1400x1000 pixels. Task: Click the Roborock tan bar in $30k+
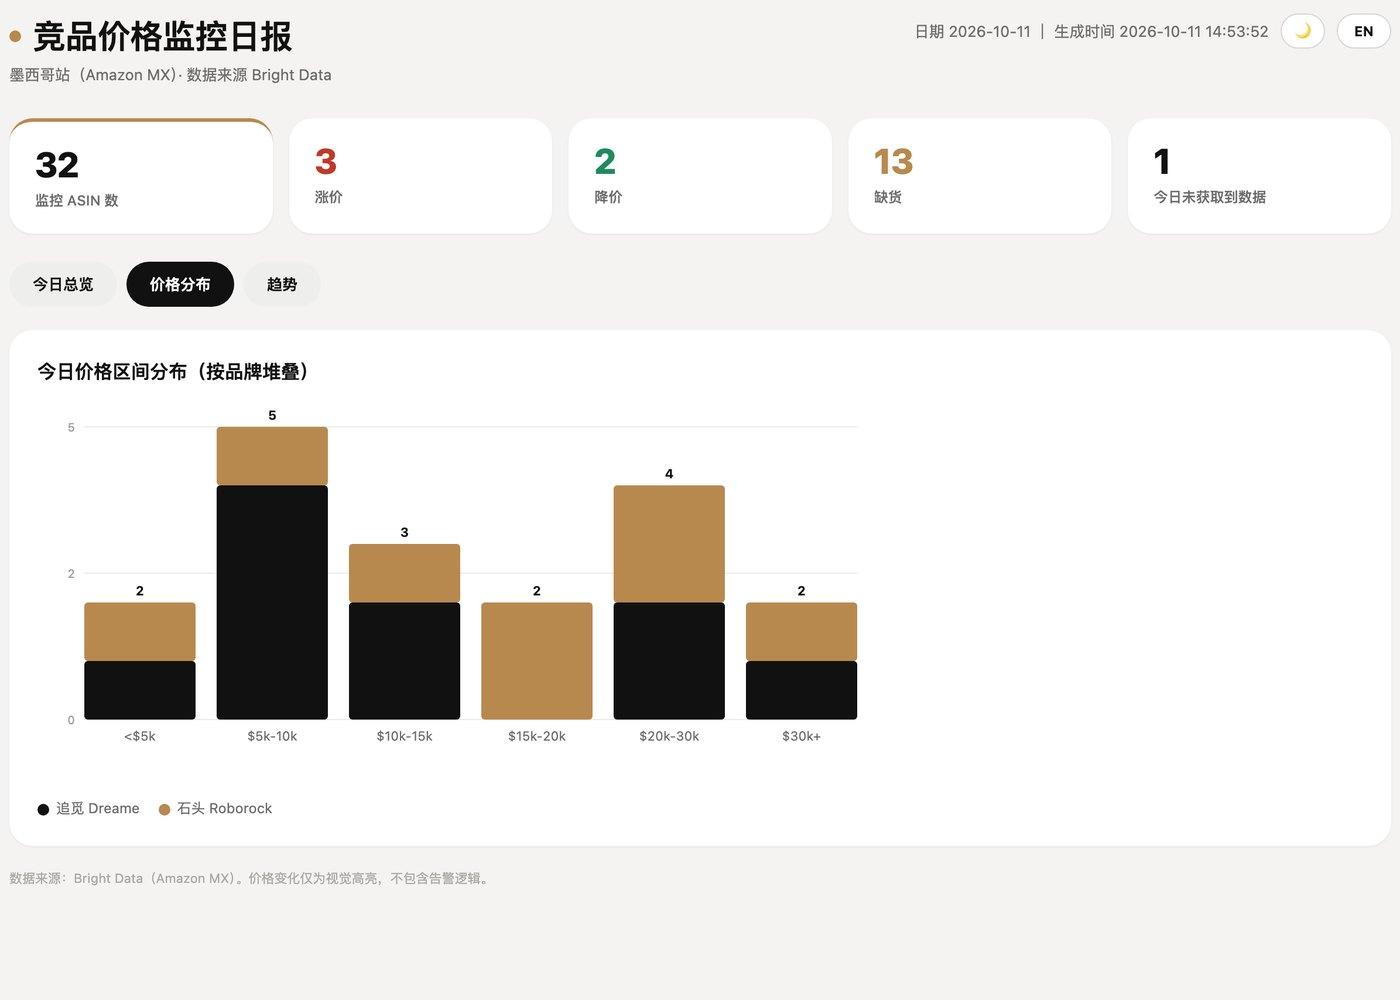[x=801, y=632]
